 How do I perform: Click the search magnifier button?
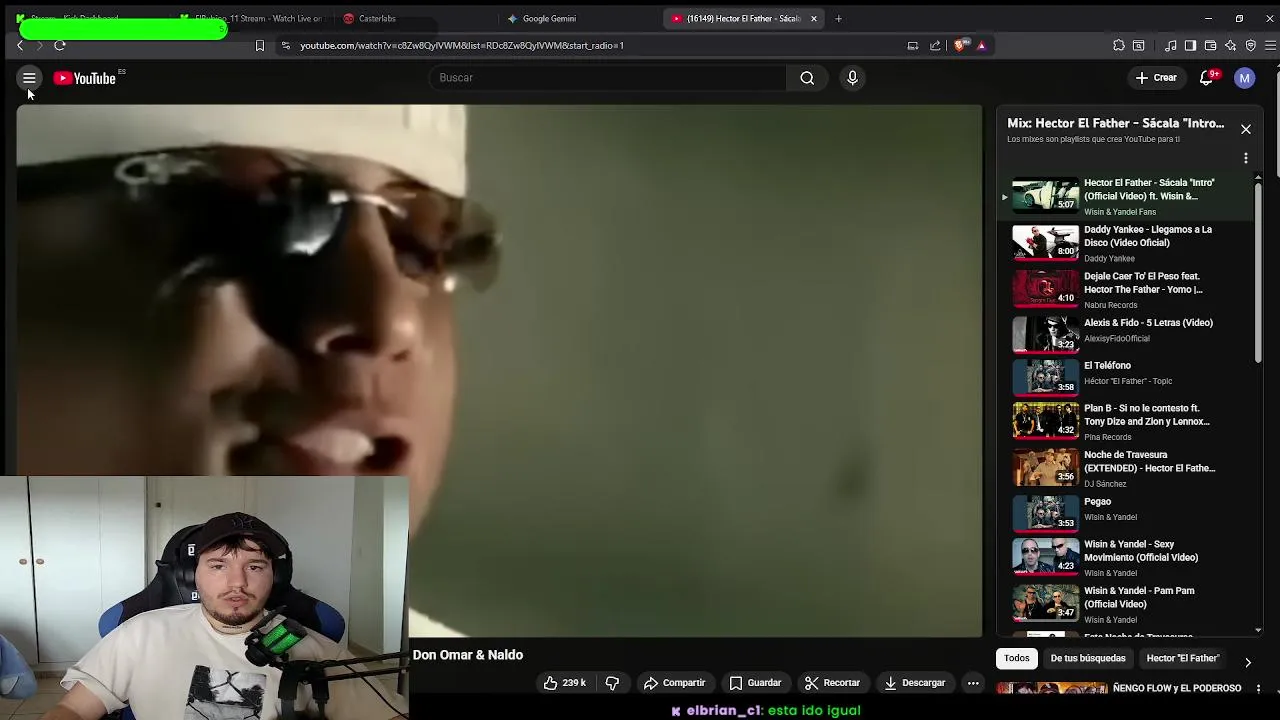(807, 78)
